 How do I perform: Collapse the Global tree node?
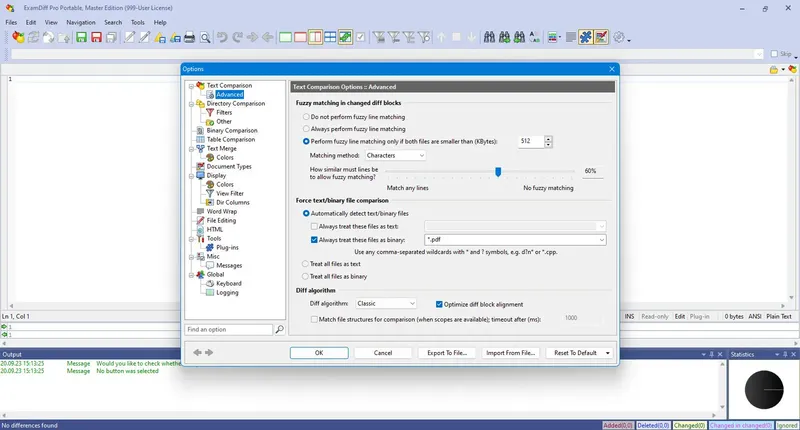coord(191,274)
